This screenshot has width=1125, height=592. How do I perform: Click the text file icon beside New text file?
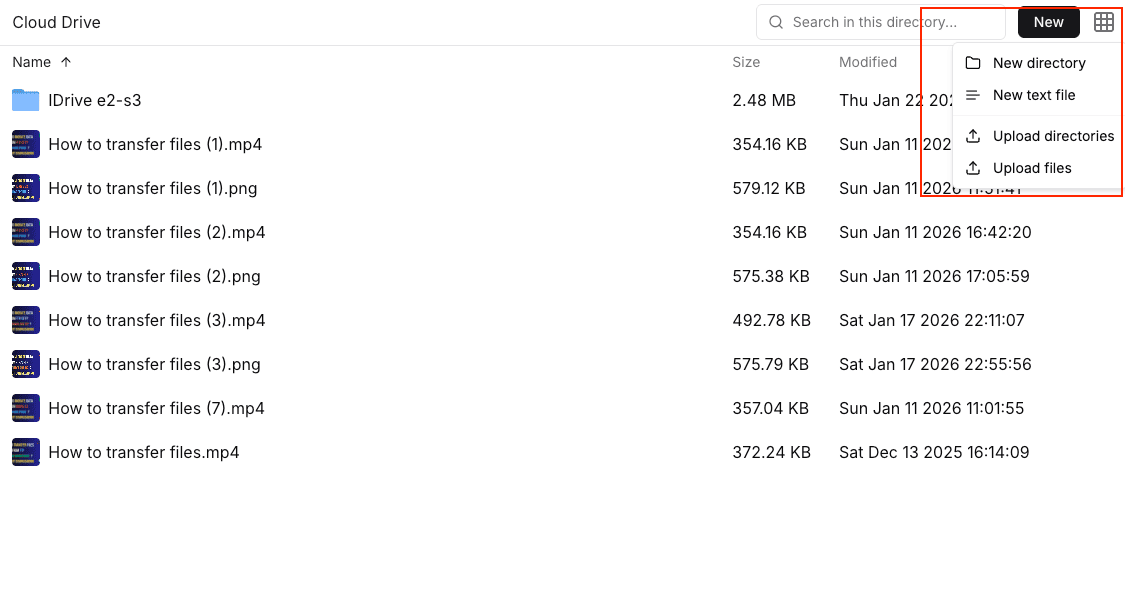tap(971, 95)
